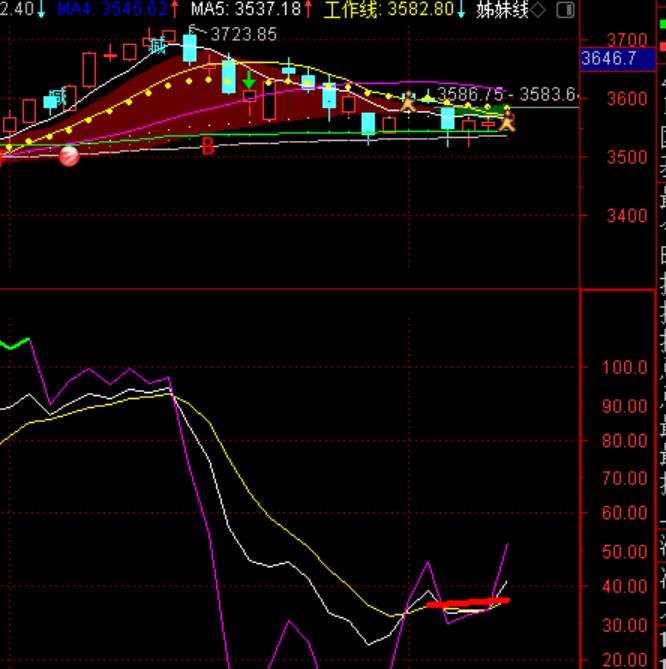Click the 50.00 indicator axis label

(624, 552)
